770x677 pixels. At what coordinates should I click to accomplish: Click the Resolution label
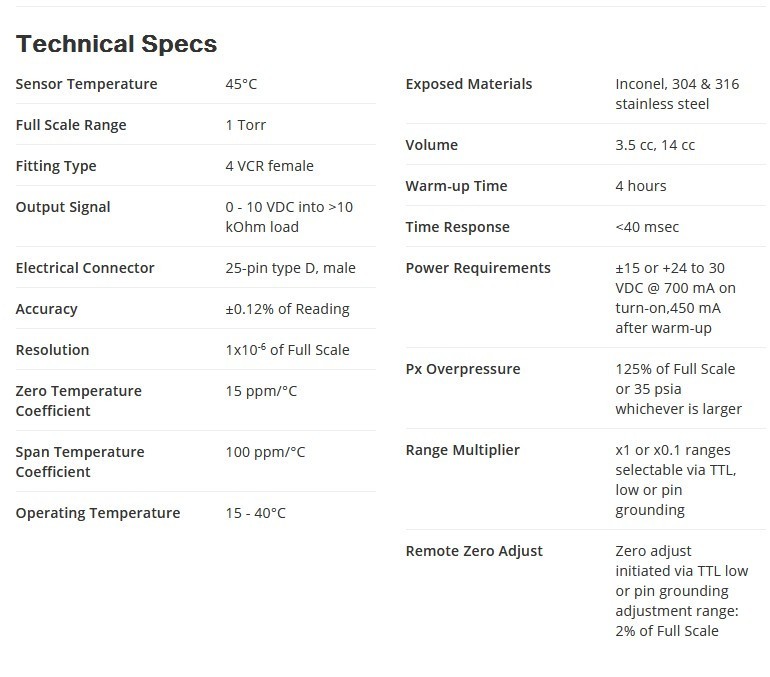pyautogui.click(x=52, y=350)
